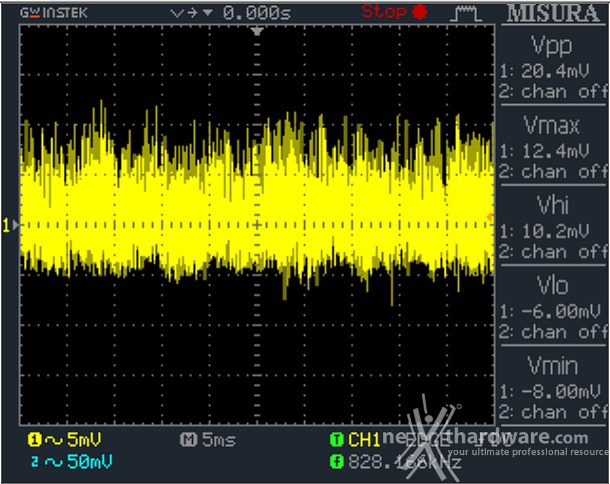Viewport: 610px width, 484px height.
Task: Click the 5ms timebase readout
Action: (219, 440)
